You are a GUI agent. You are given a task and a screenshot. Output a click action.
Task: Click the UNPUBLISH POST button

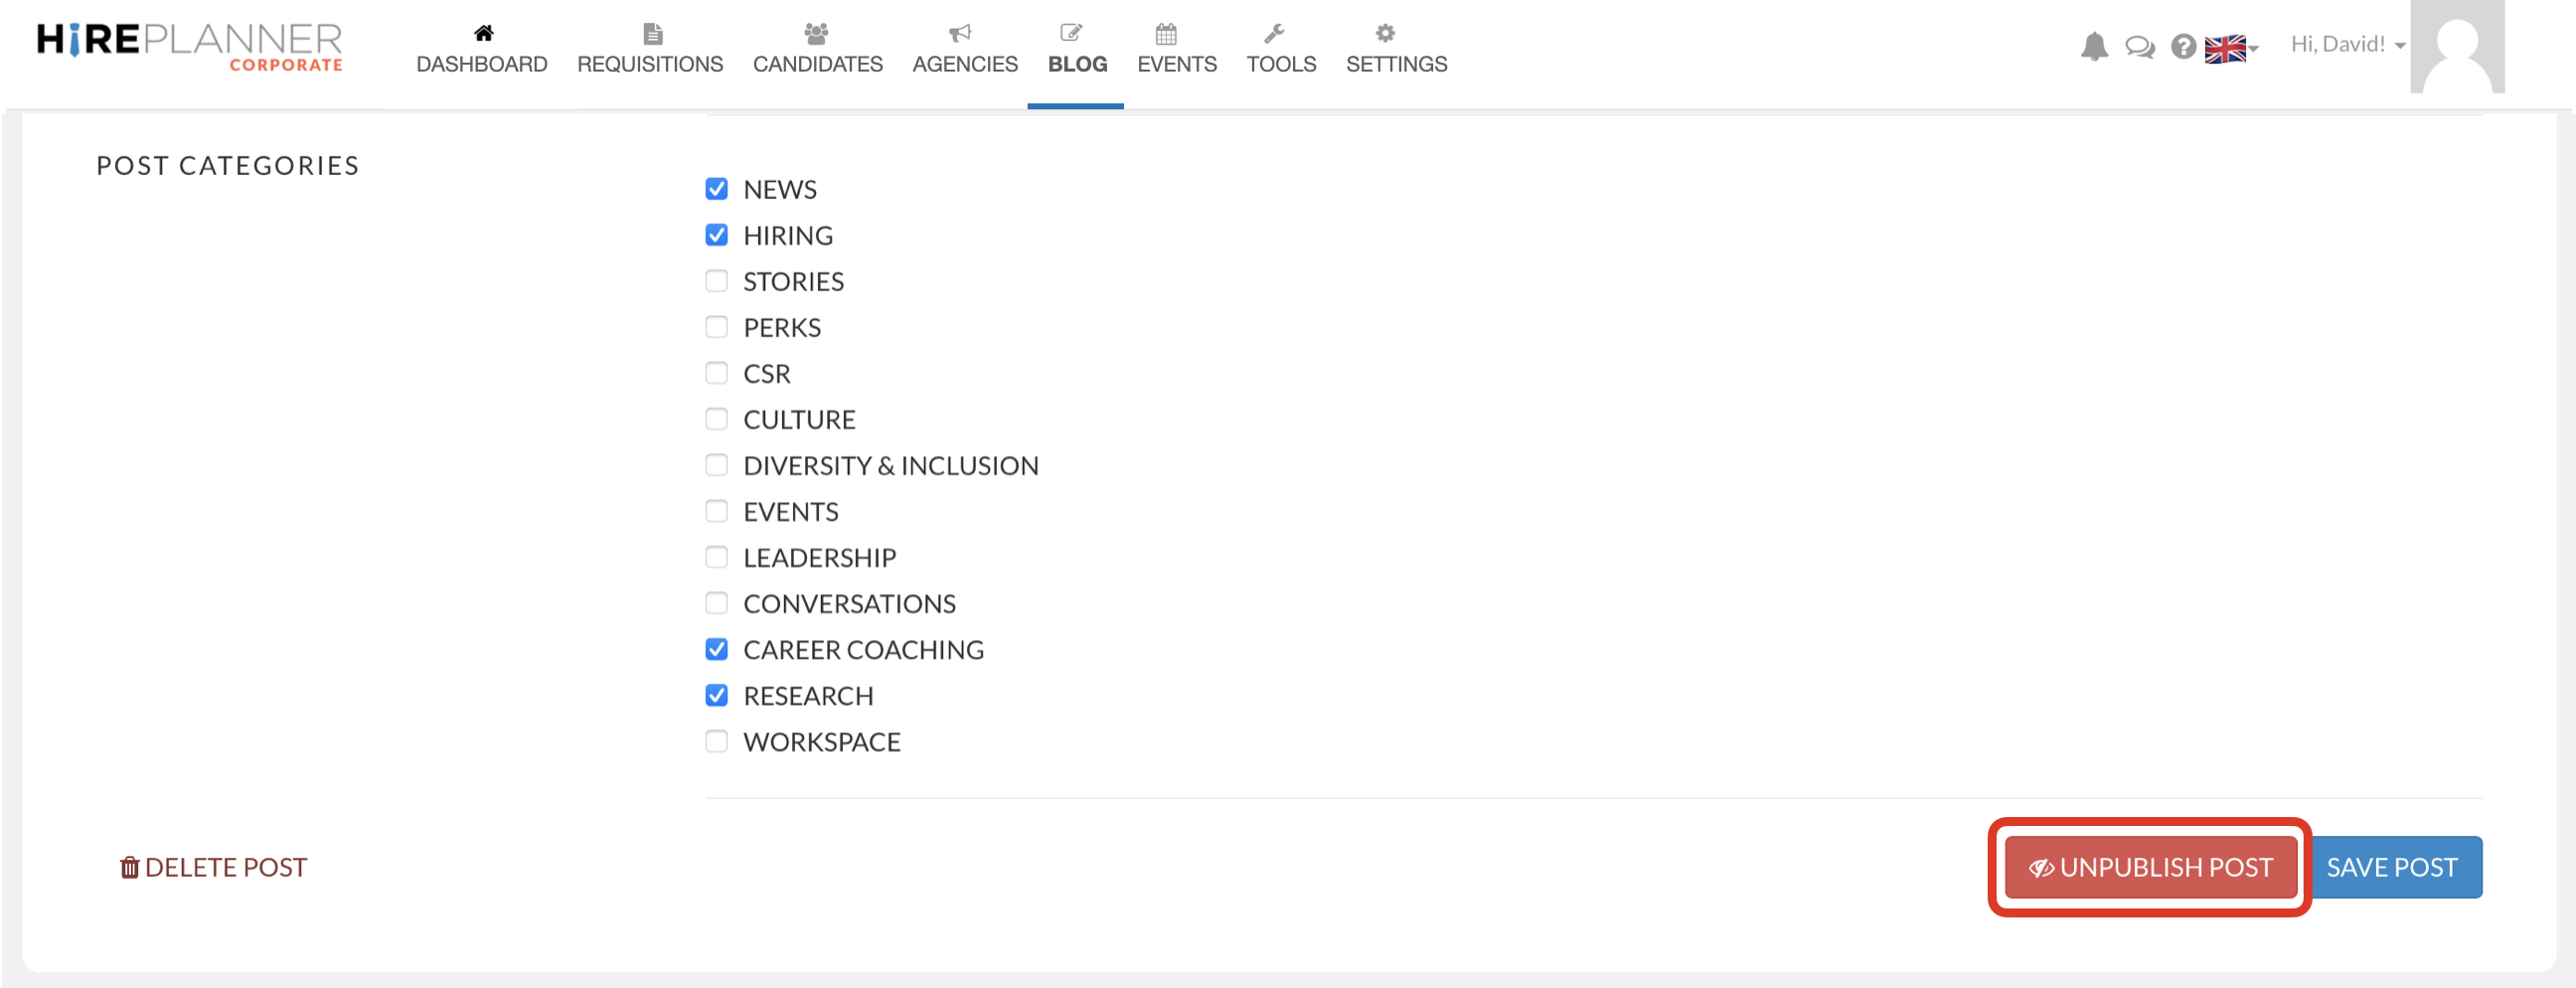2148,867
